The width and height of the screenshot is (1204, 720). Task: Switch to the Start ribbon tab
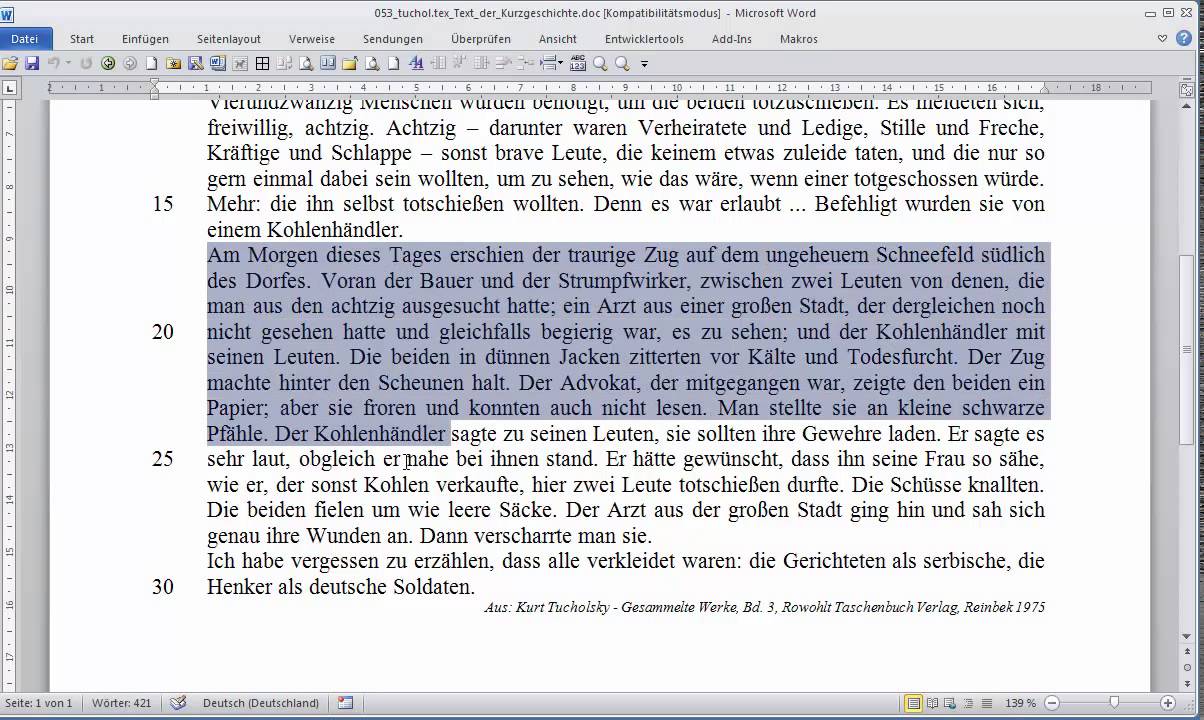(82, 39)
